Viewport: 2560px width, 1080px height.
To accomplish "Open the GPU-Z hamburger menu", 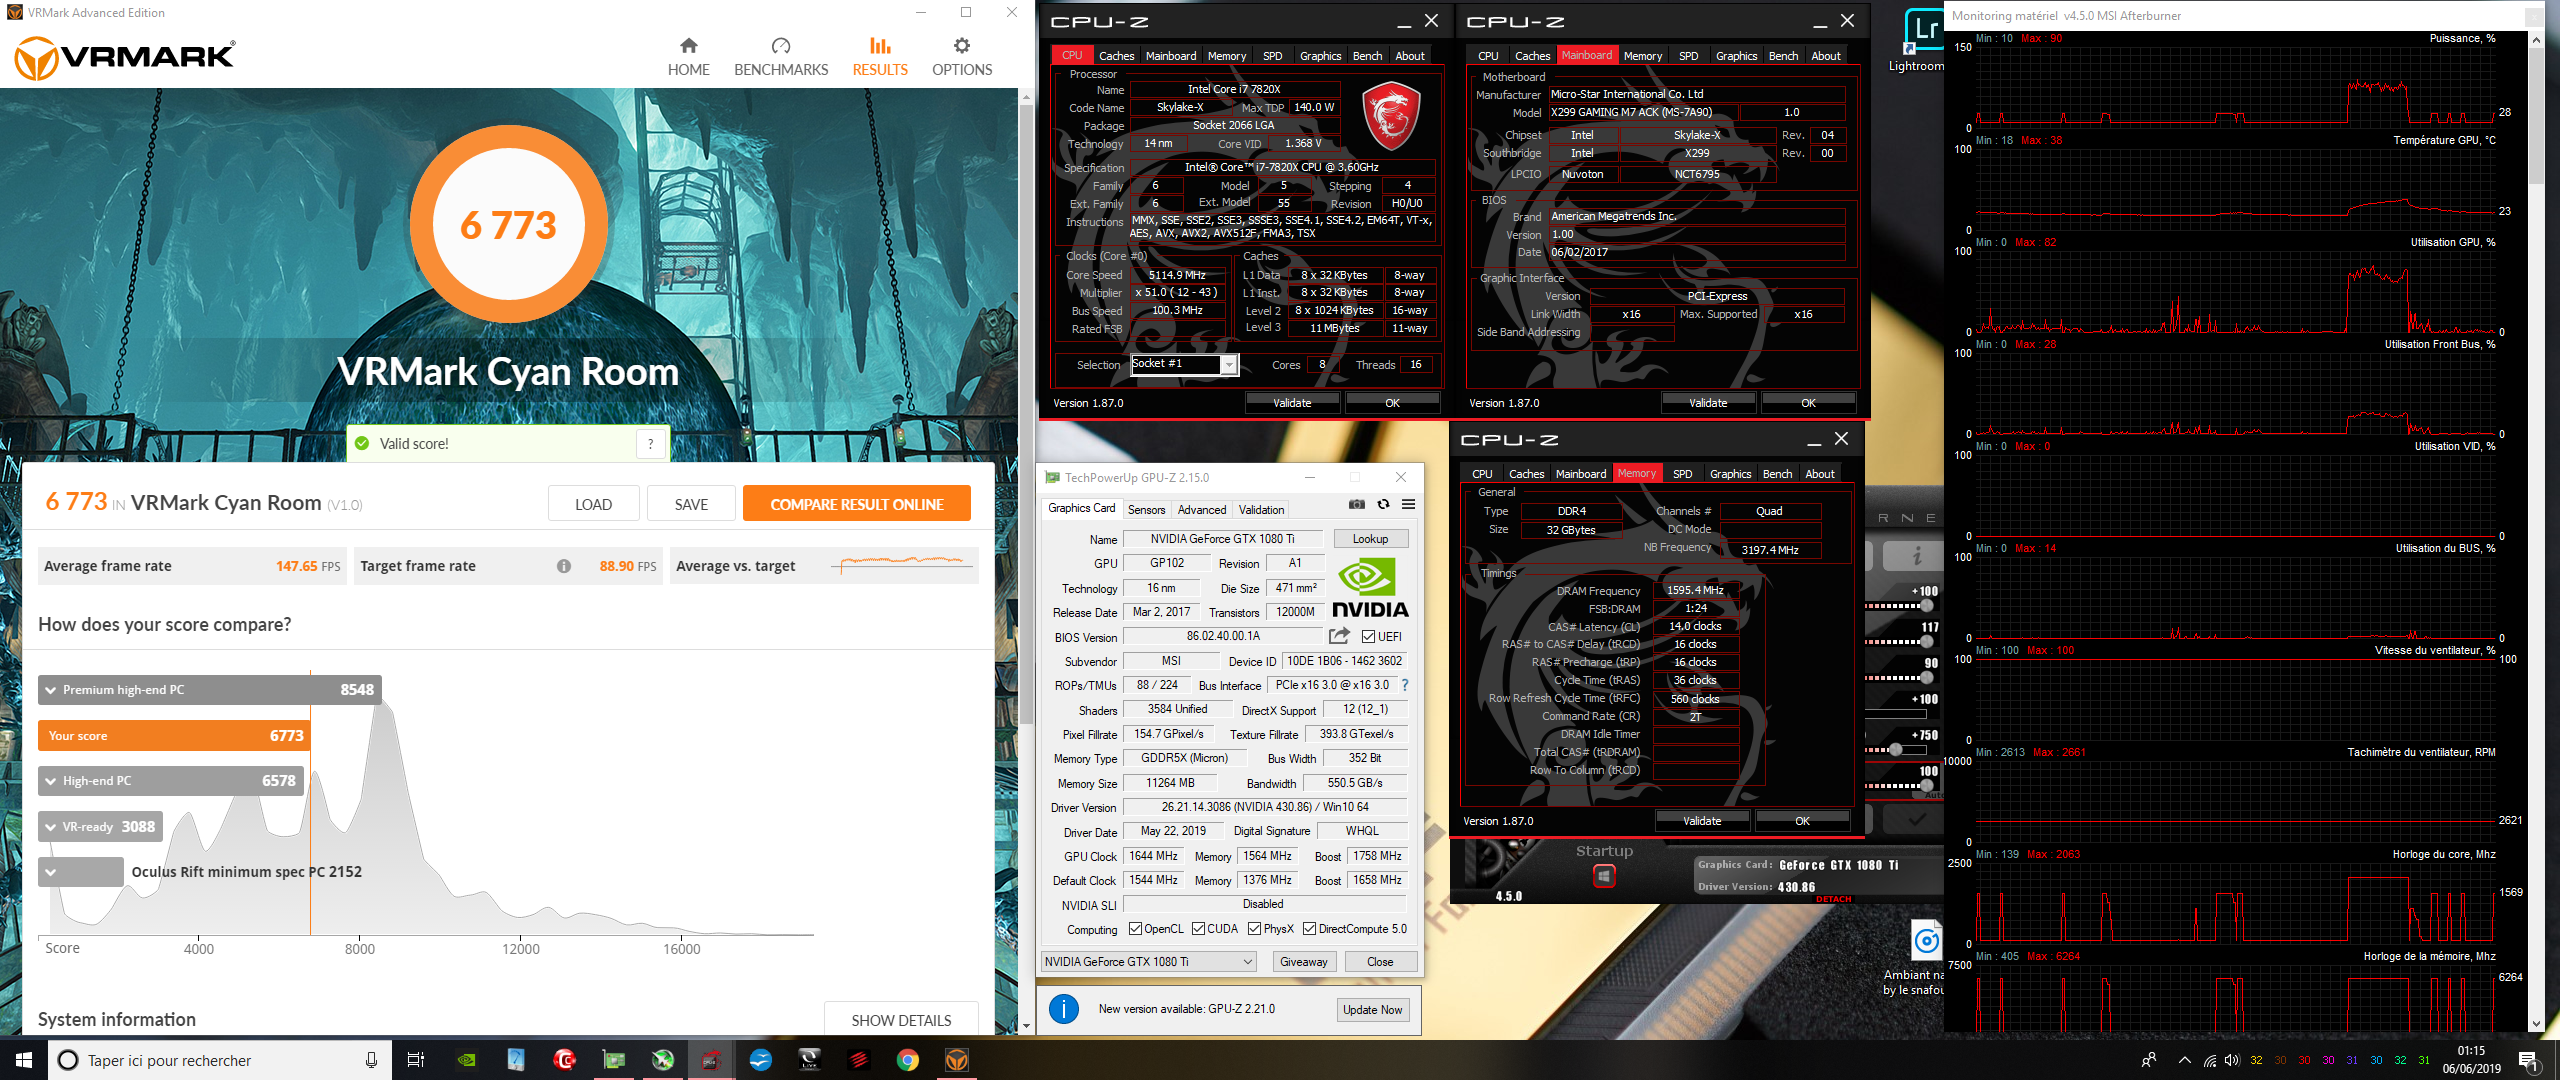I will click(1408, 504).
